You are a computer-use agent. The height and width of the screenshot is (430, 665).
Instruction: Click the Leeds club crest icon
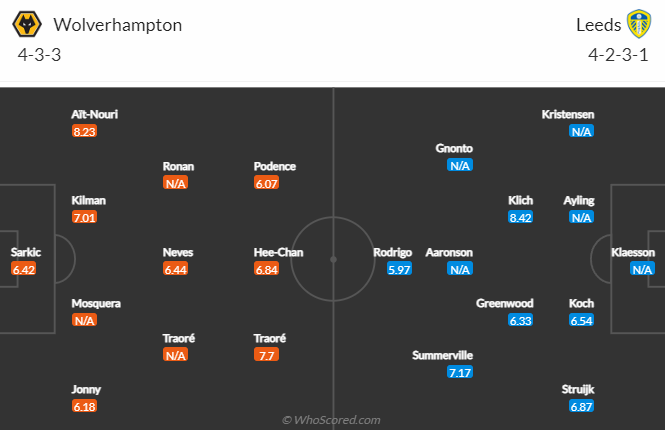pyautogui.click(x=638, y=24)
